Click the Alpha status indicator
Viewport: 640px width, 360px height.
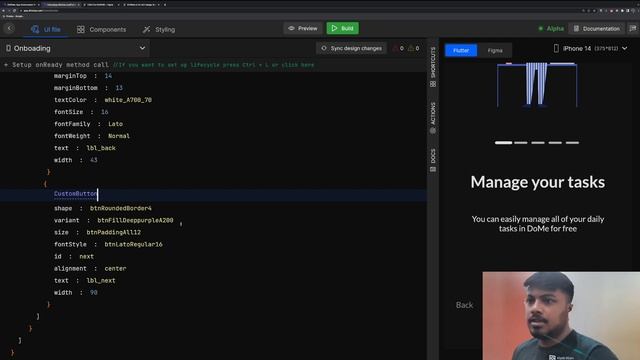tap(551, 29)
